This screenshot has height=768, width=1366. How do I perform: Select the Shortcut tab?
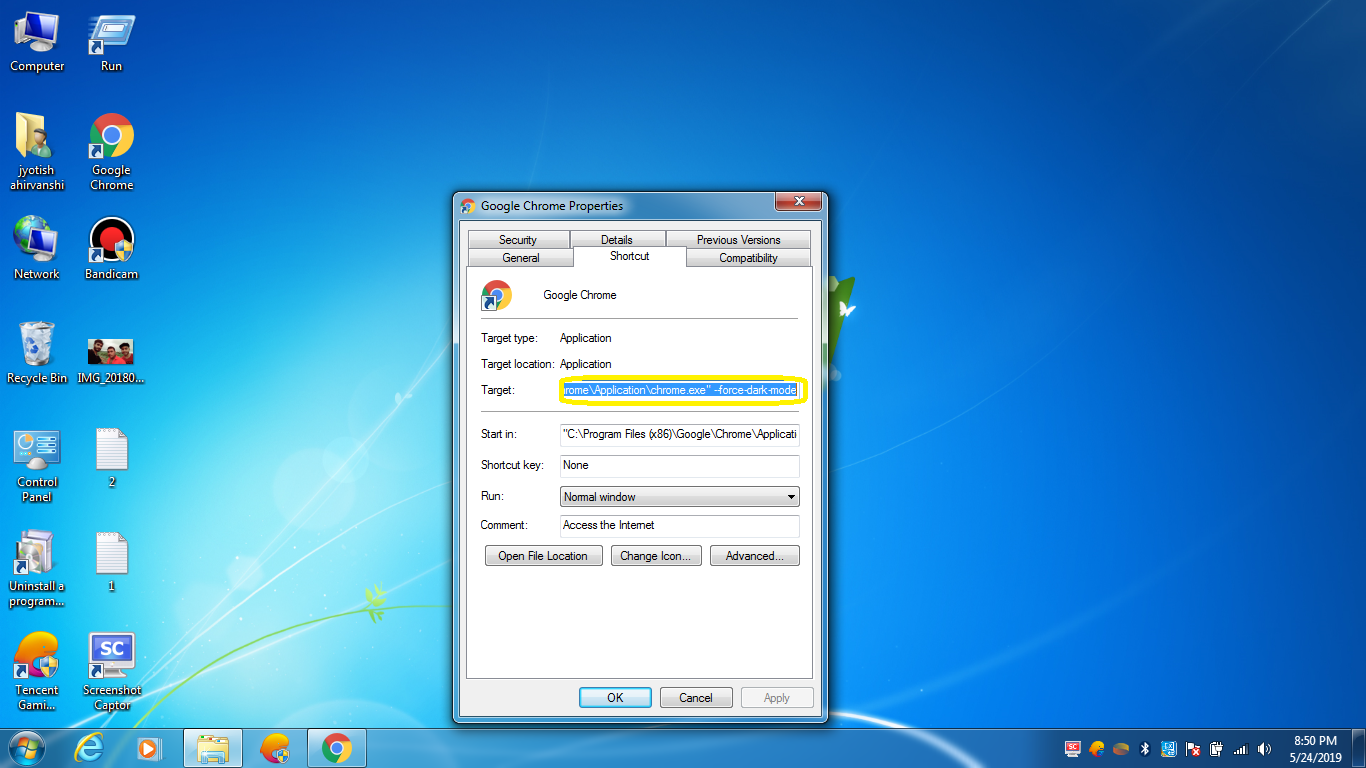click(630, 256)
